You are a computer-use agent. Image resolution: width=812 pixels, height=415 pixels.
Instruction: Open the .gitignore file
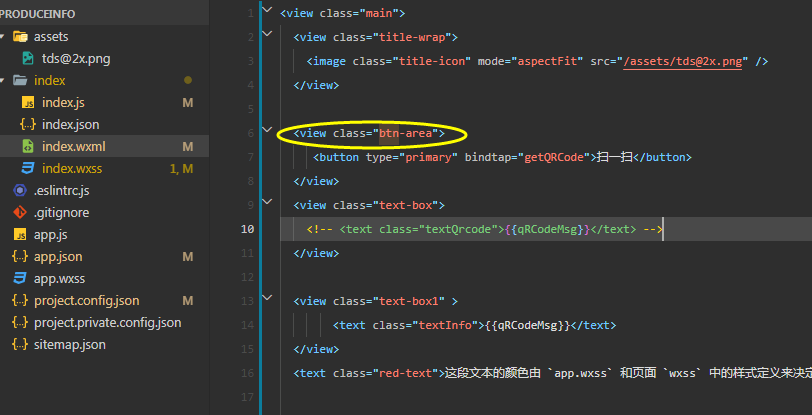62,213
